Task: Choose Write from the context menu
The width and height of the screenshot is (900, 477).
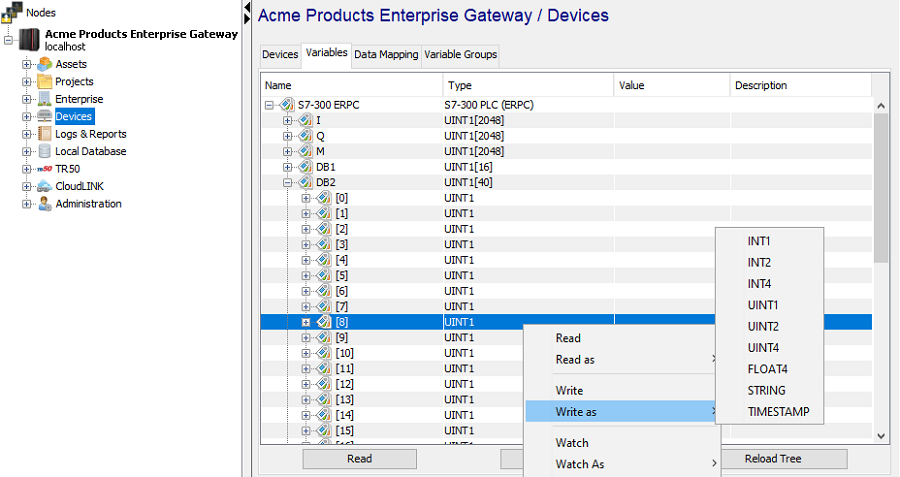Action: click(621, 390)
